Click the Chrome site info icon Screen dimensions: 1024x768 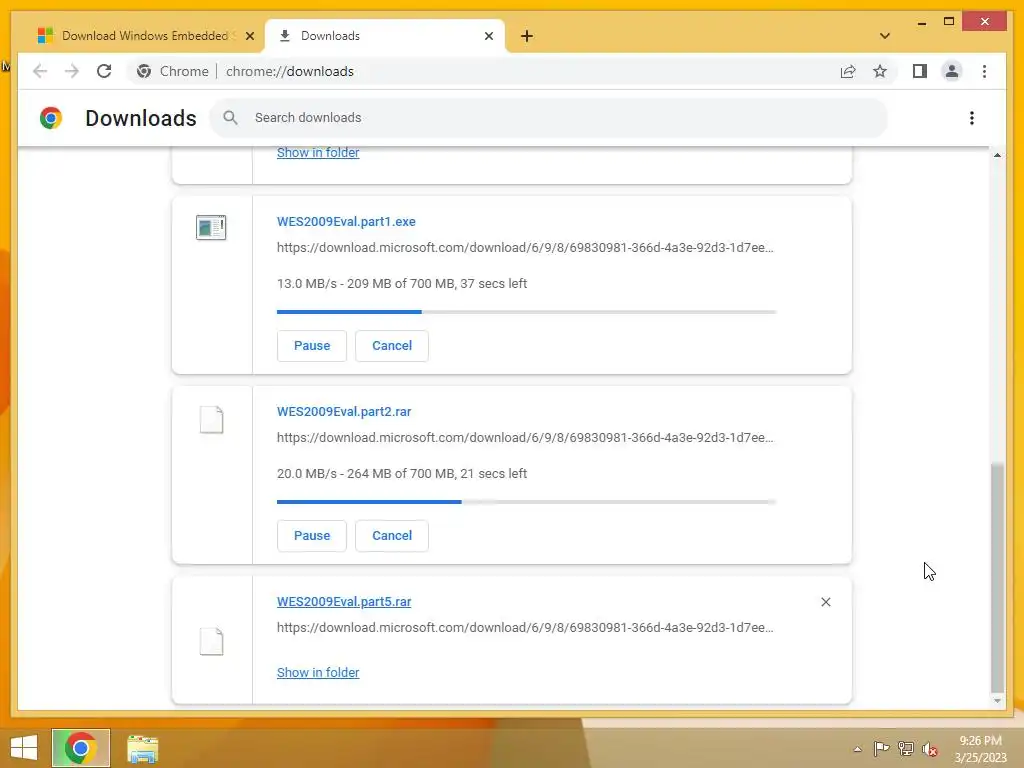pyautogui.click(x=144, y=71)
